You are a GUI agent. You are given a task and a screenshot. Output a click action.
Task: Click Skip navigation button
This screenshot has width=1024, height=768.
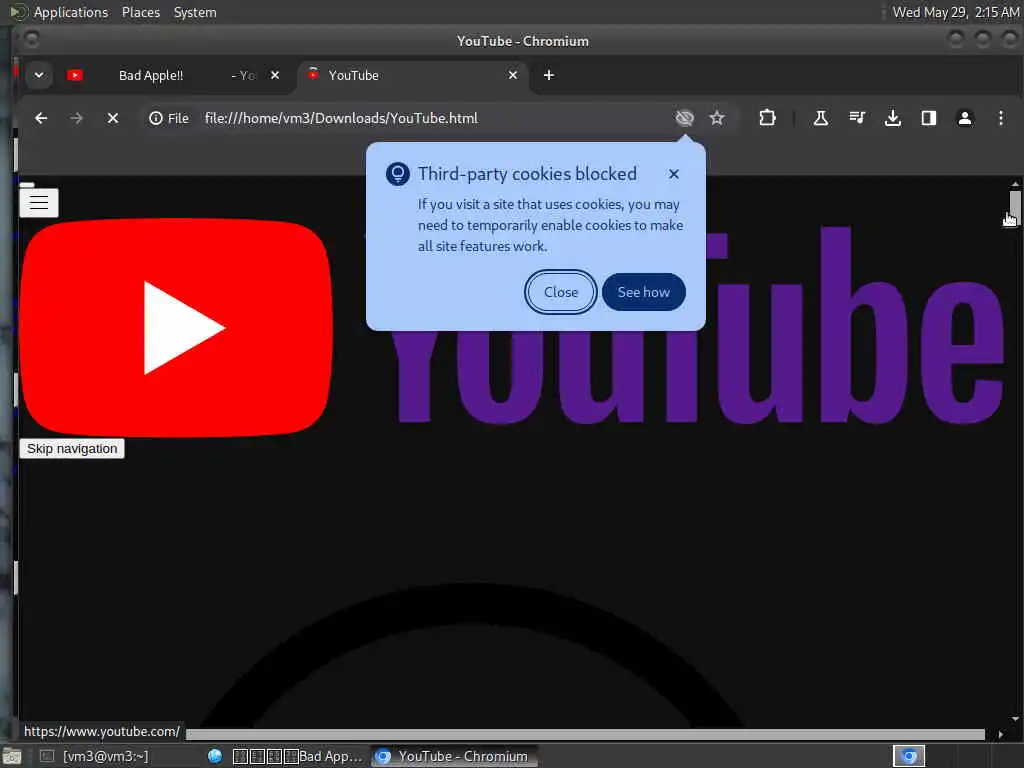[x=72, y=449]
